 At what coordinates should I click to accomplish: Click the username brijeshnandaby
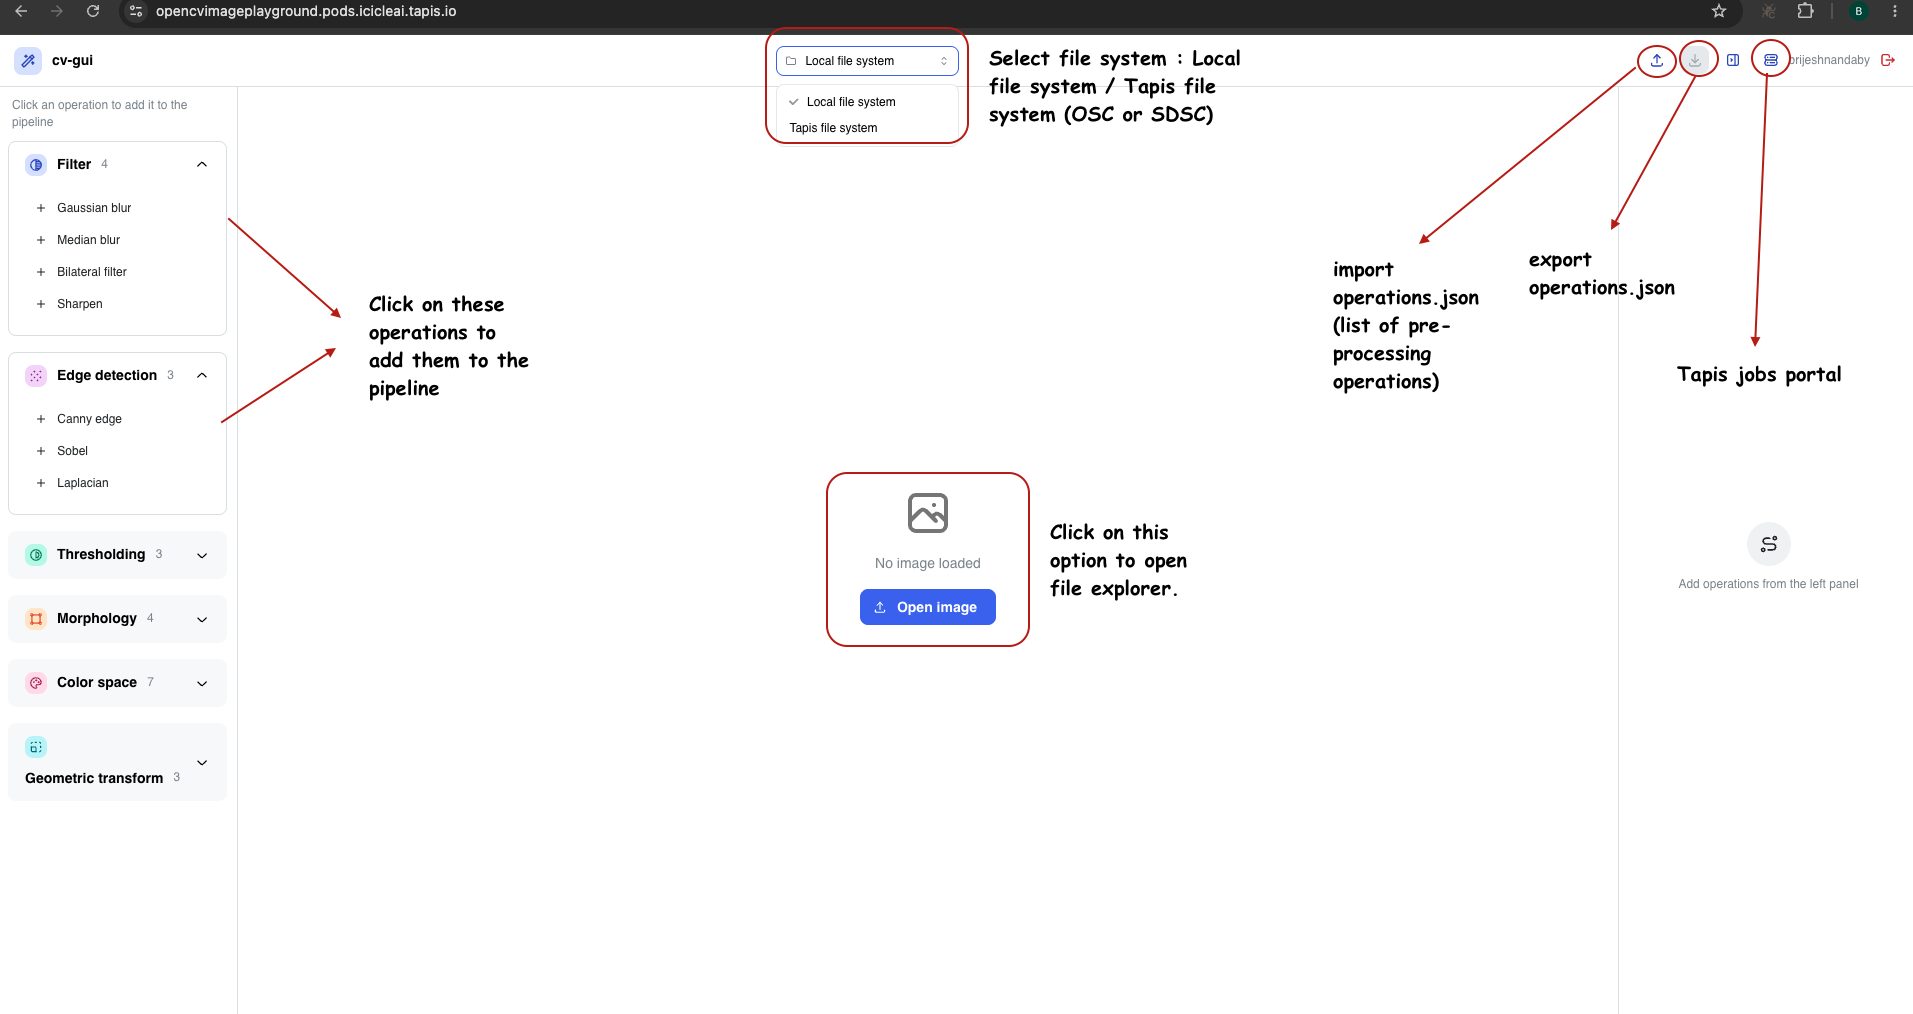point(1829,60)
